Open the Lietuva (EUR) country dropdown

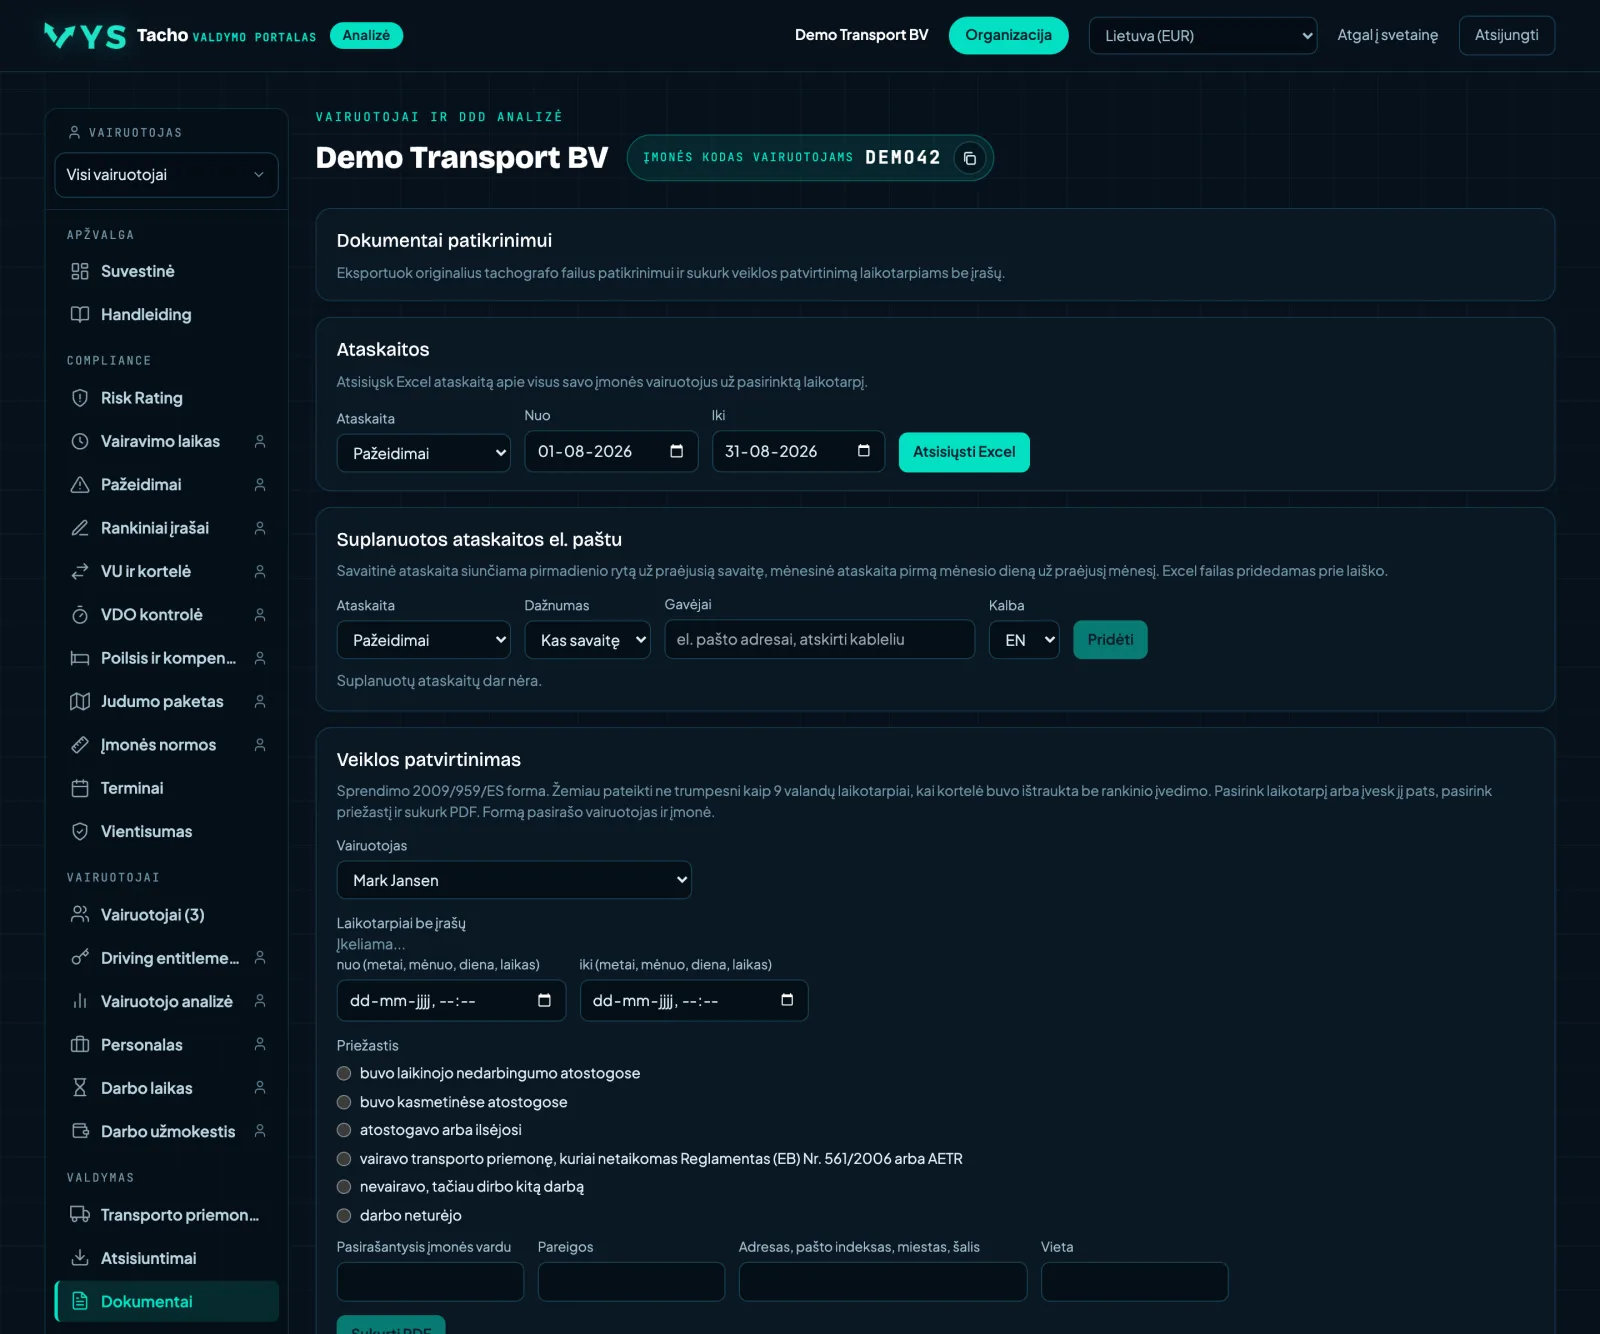click(1203, 36)
